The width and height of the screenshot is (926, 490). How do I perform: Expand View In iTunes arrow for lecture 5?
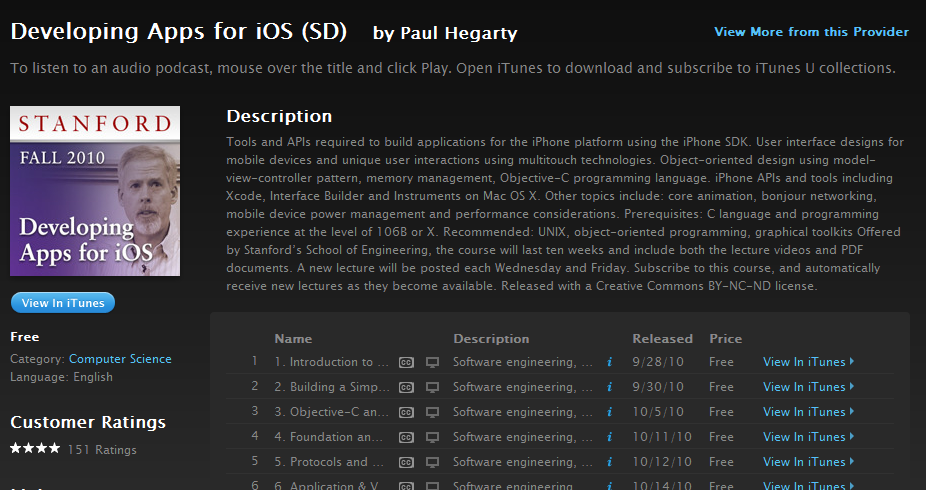[x=851, y=462]
